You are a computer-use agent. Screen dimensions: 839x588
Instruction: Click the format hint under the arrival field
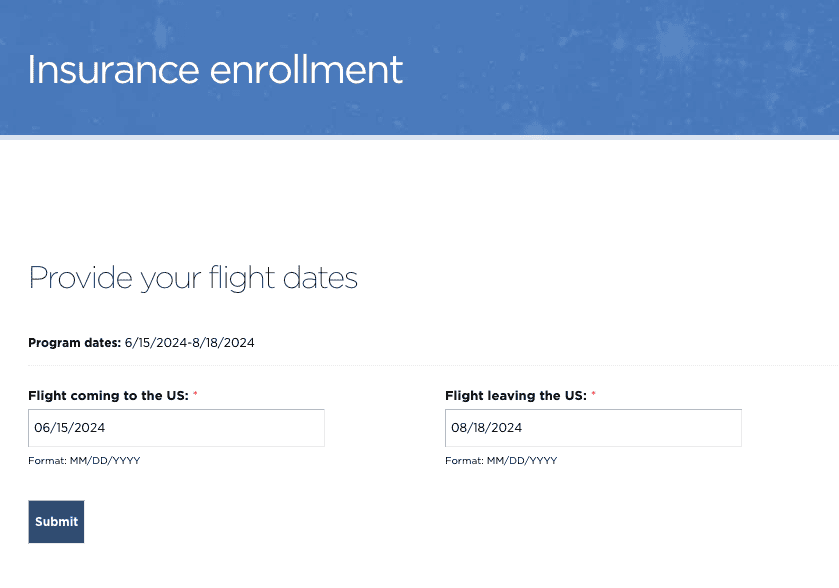pyautogui.click(x=84, y=461)
